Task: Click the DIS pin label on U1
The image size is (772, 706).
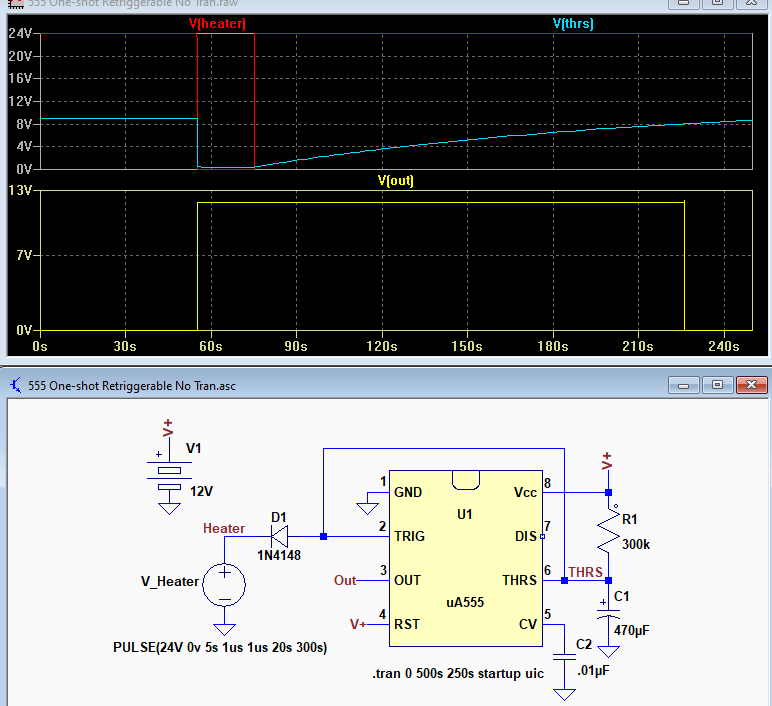Action: point(526,536)
